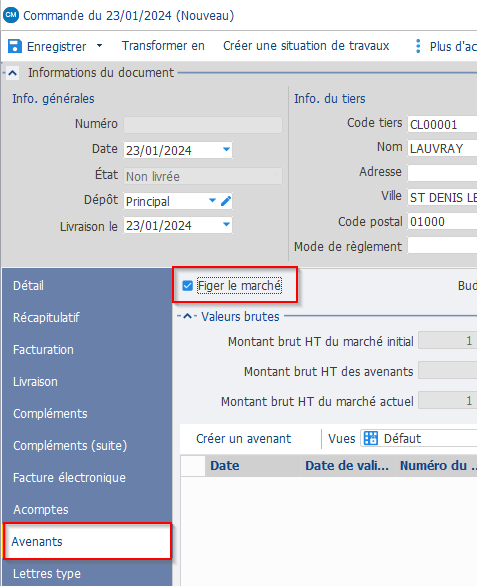Collapse Informations du document section chevron
This screenshot has width=477, height=586.
pyautogui.click(x=12, y=73)
